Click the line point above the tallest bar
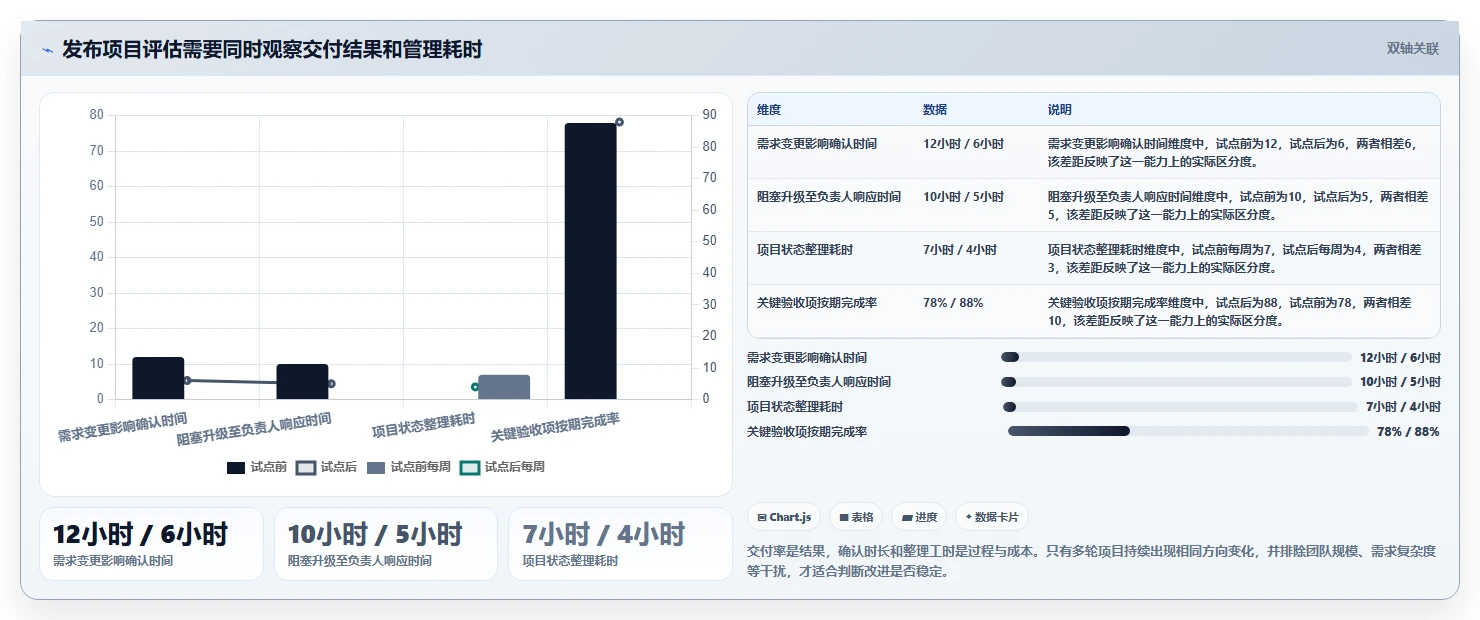The height and width of the screenshot is (620, 1480). coord(619,122)
